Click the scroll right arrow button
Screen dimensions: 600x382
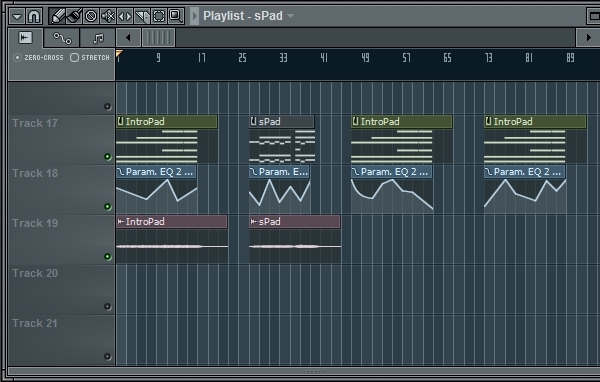coord(588,38)
